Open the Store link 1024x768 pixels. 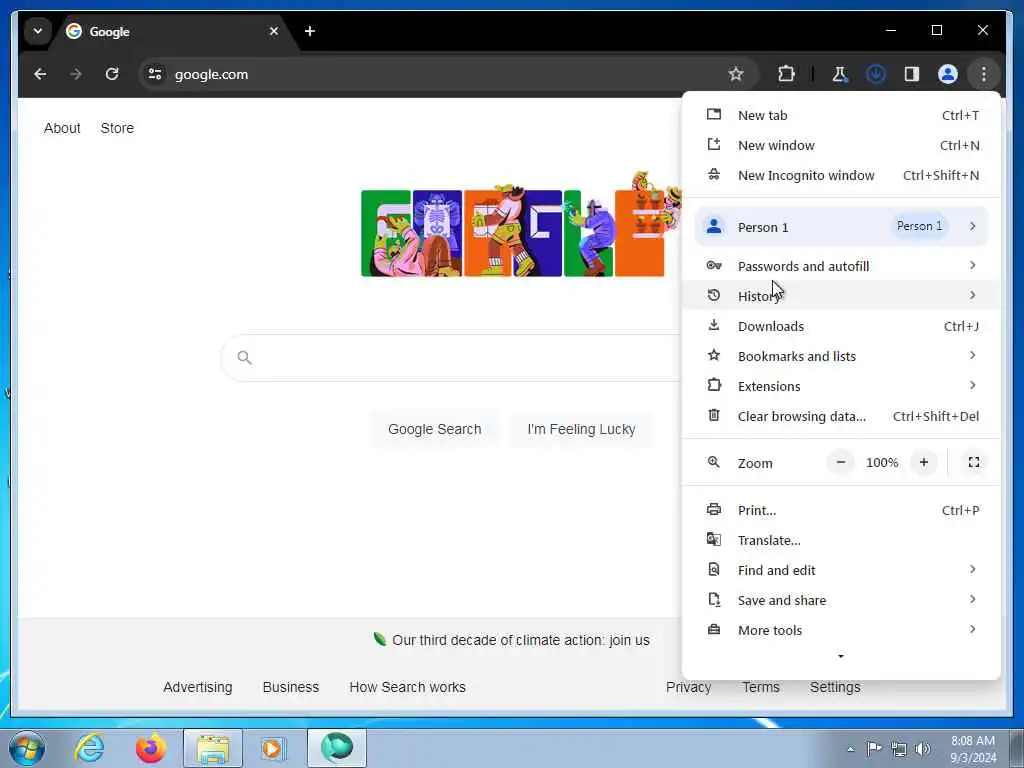(117, 128)
